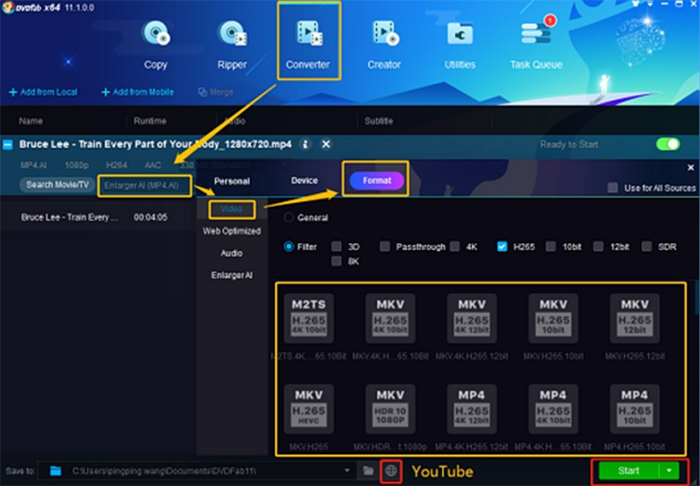This screenshot has width=700, height=486.
Task: Click Add from Mobile
Action: click(138, 92)
